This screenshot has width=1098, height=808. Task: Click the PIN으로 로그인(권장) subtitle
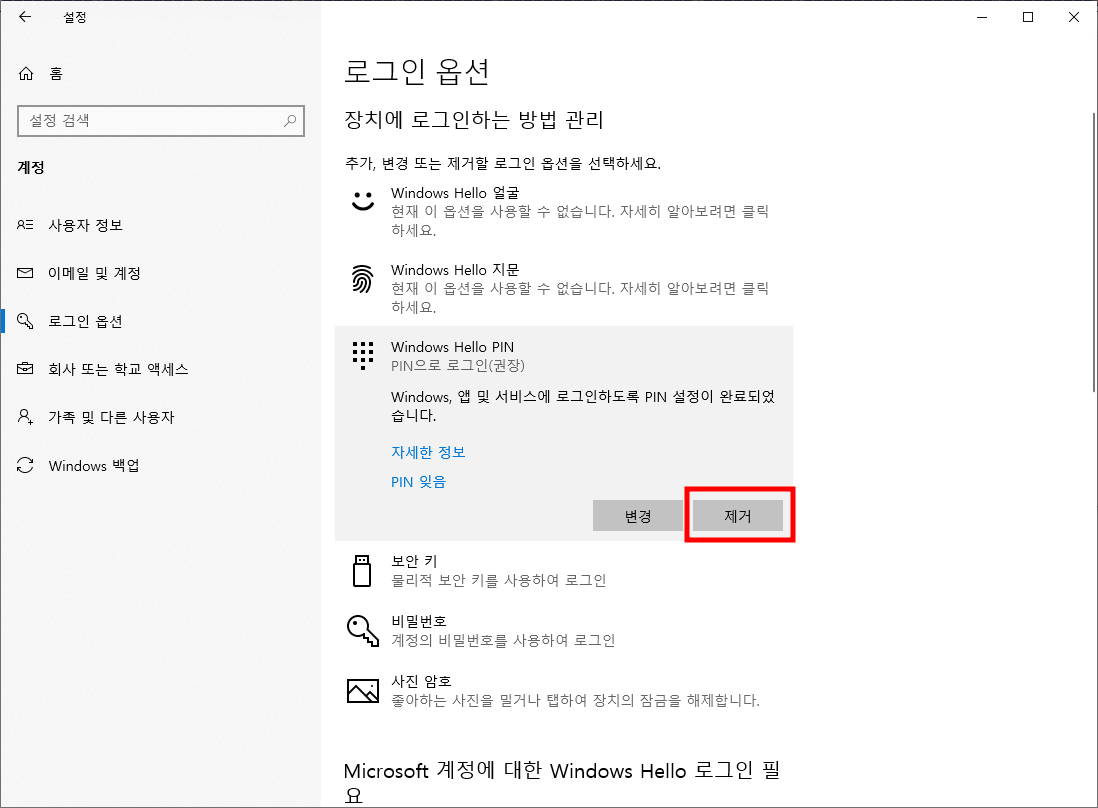pyautogui.click(x=457, y=365)
